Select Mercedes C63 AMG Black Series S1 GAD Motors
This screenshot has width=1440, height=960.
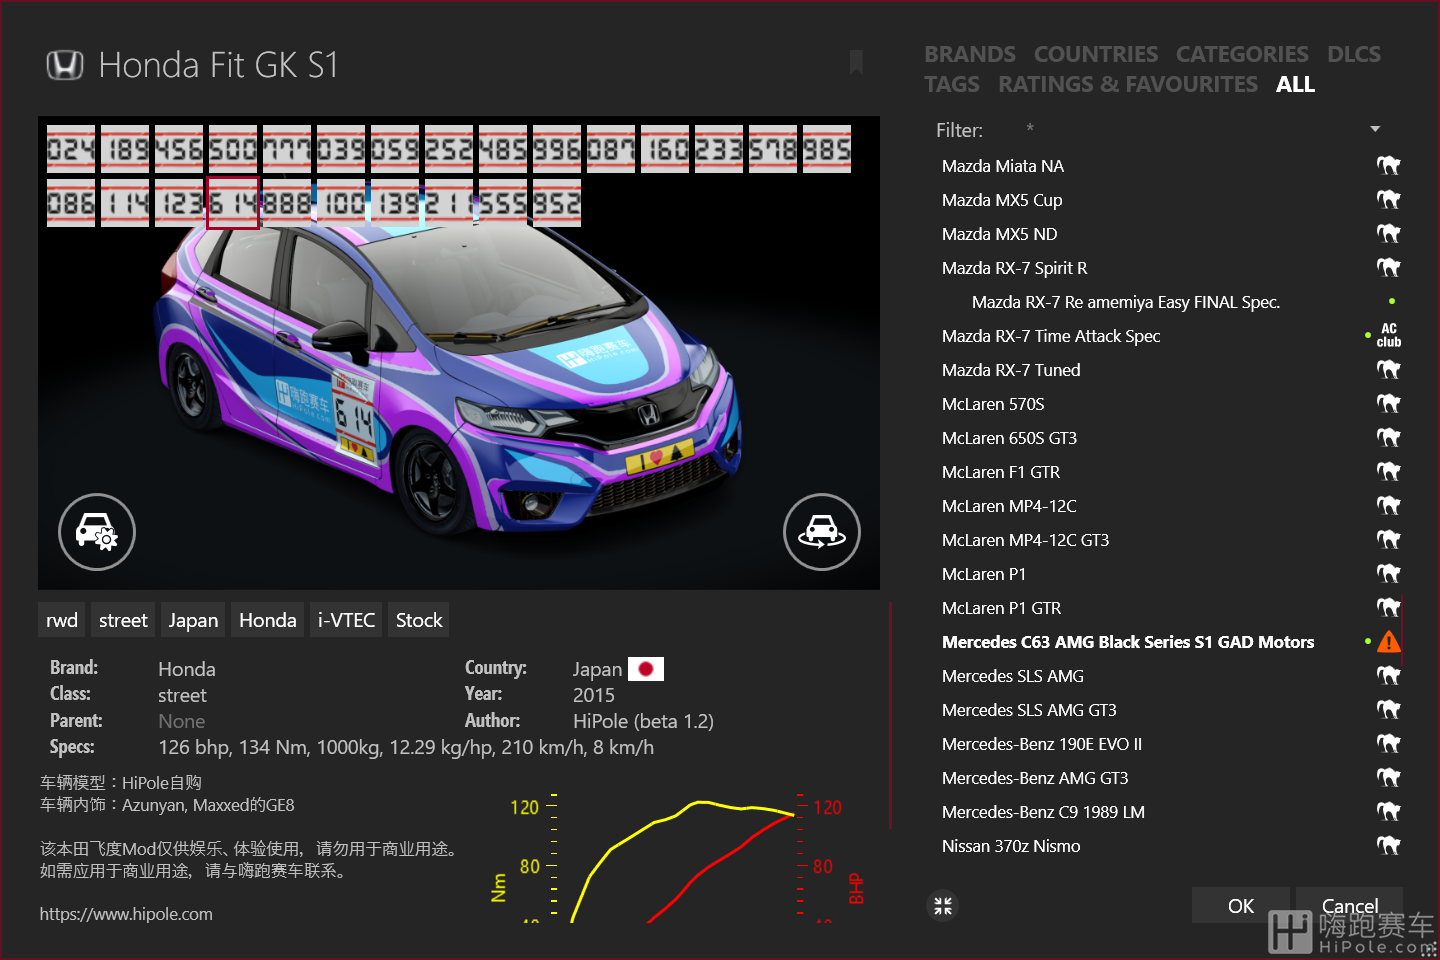coord(1128,642)
